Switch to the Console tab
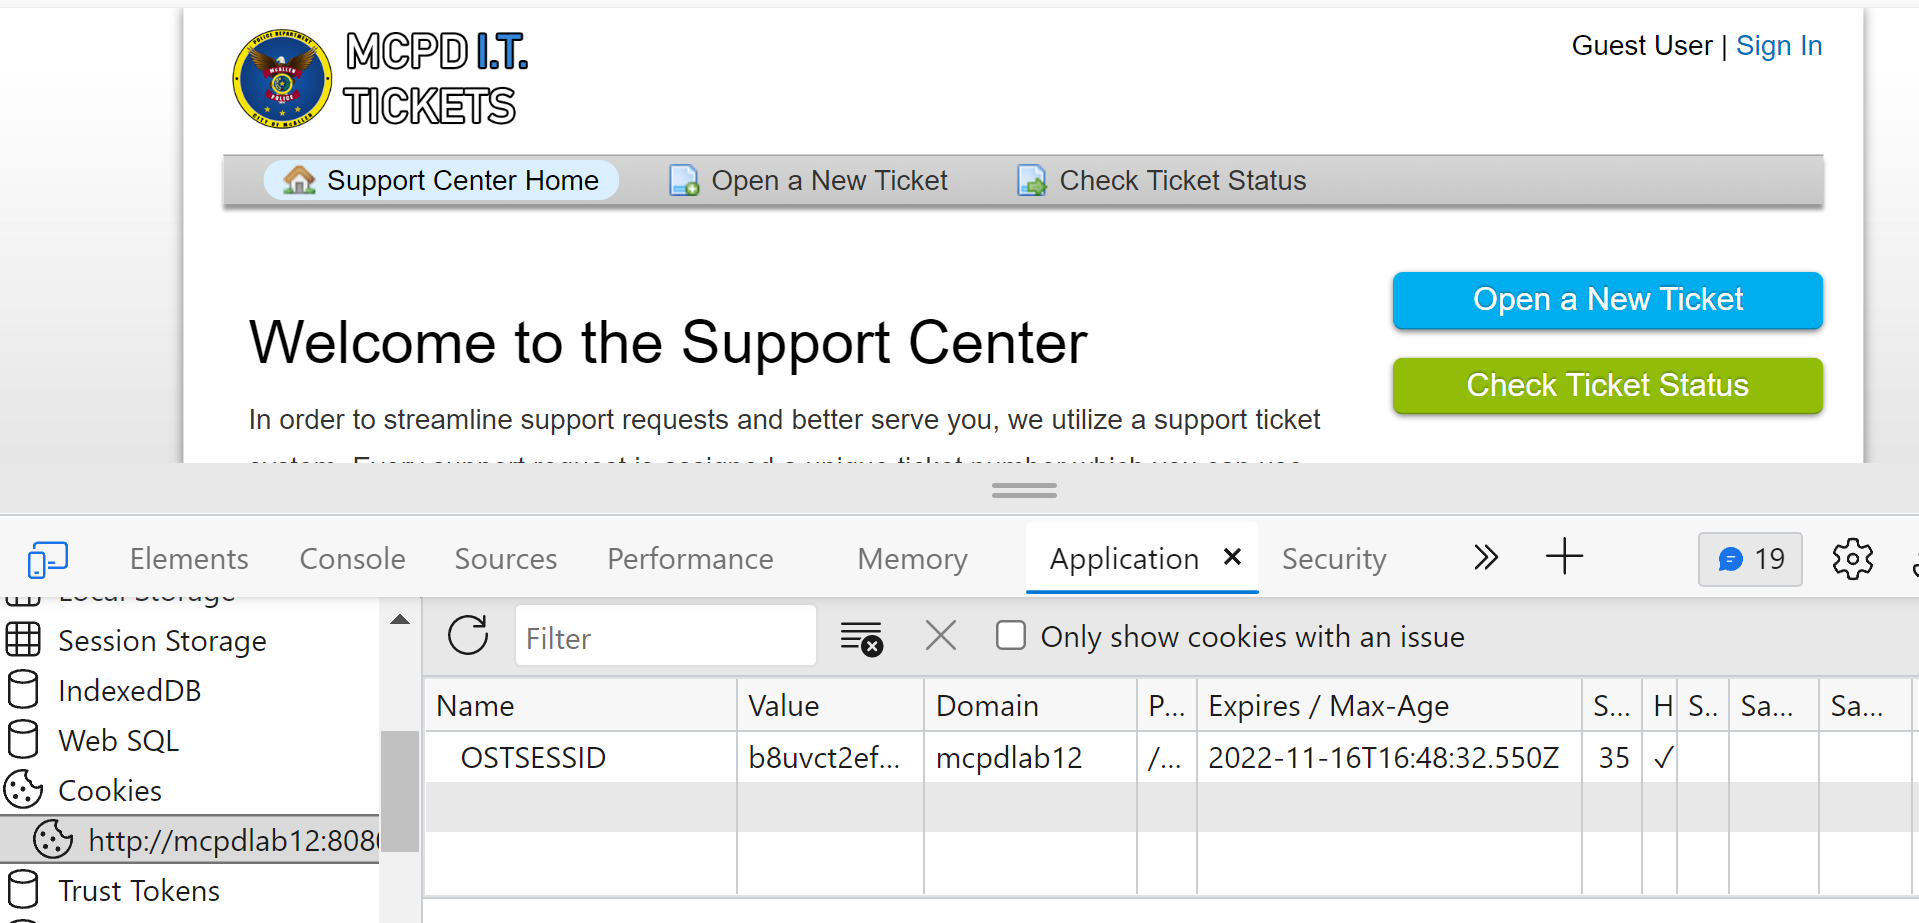 pos(352,559)
